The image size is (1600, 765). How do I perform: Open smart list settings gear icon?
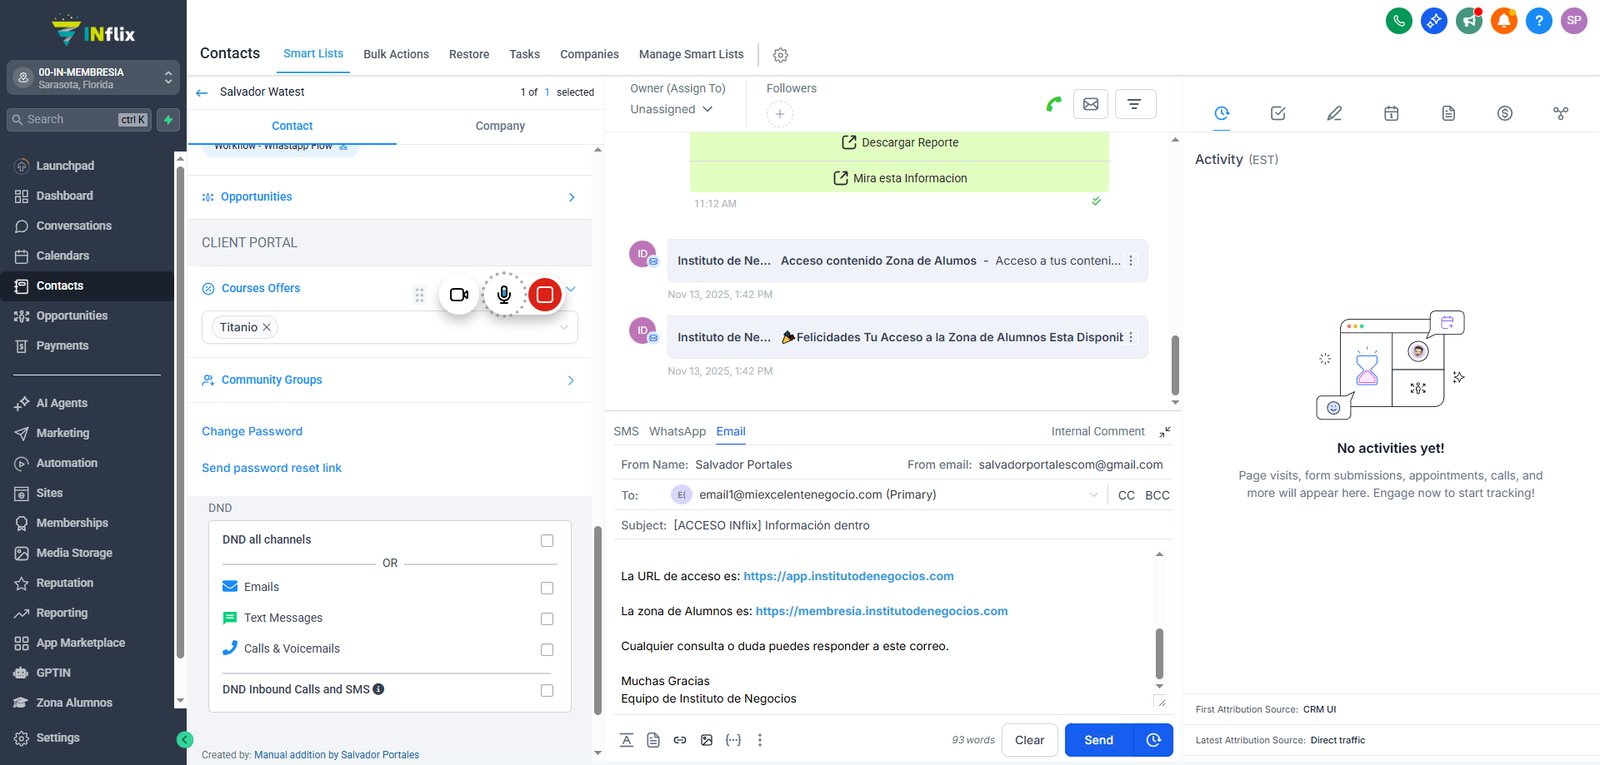(x=781, y=55)
